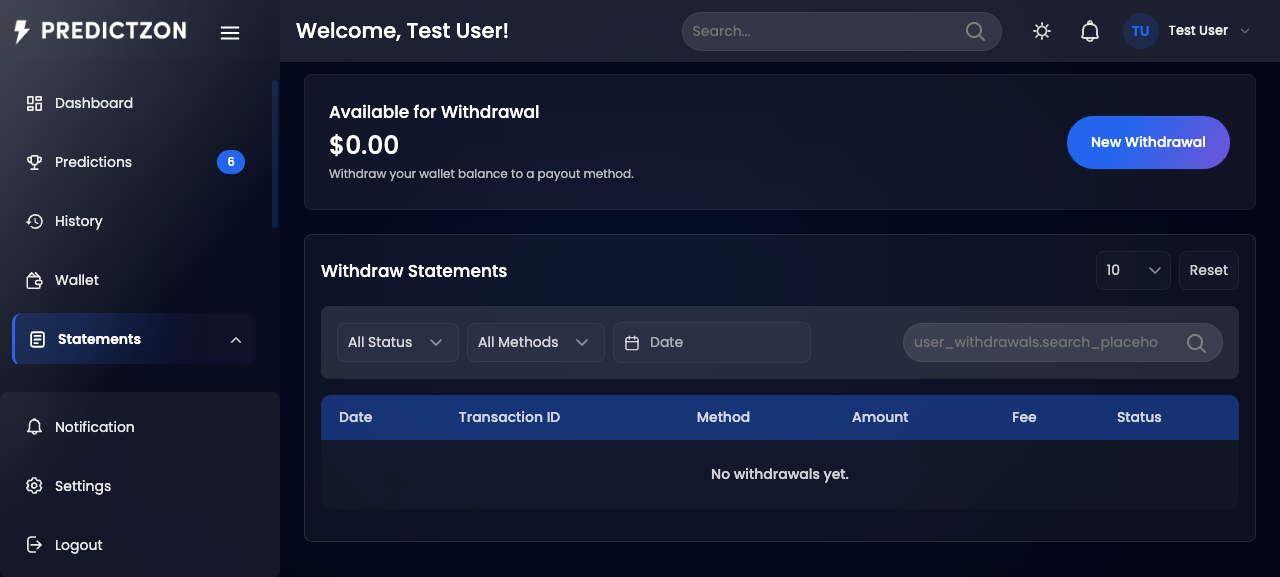Image resolution: width=1280 pixels, height=577 pixels.
Task: Click the Transaction ID column header
Action: pyautogui.click(x=509, y=417)
